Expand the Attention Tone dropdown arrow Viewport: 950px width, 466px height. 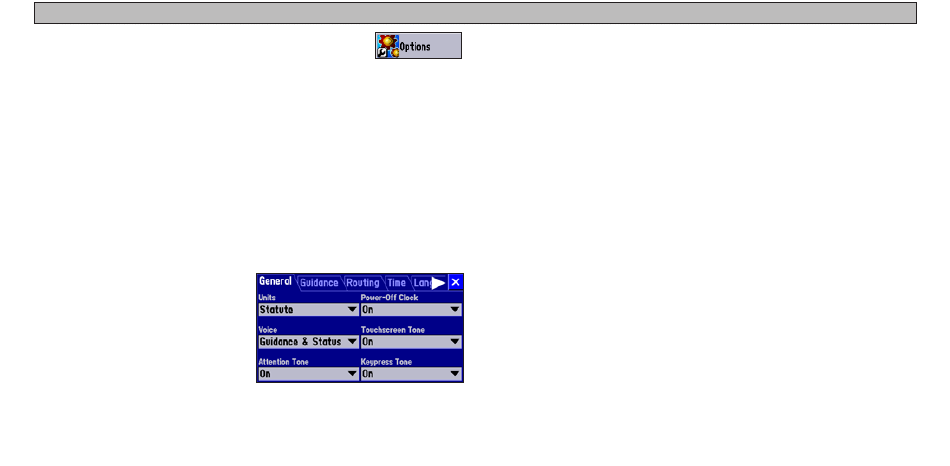click(352, 374)
